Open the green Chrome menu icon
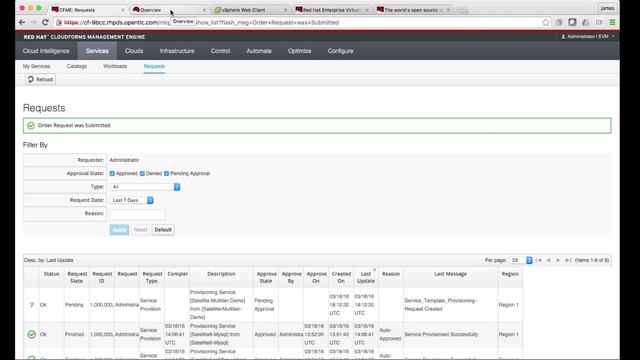This screenshot has height=360, width=640. [612, 22]
